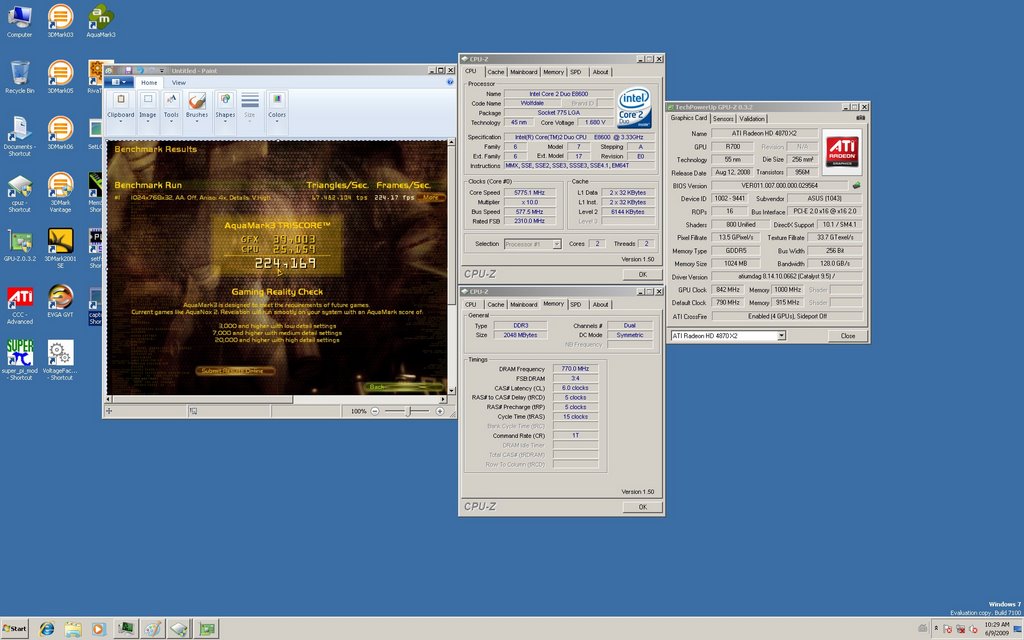The height and width of the screenshot is (640, 1024).
Task: Open the Computer desktop icon
Action: (20, 20)
